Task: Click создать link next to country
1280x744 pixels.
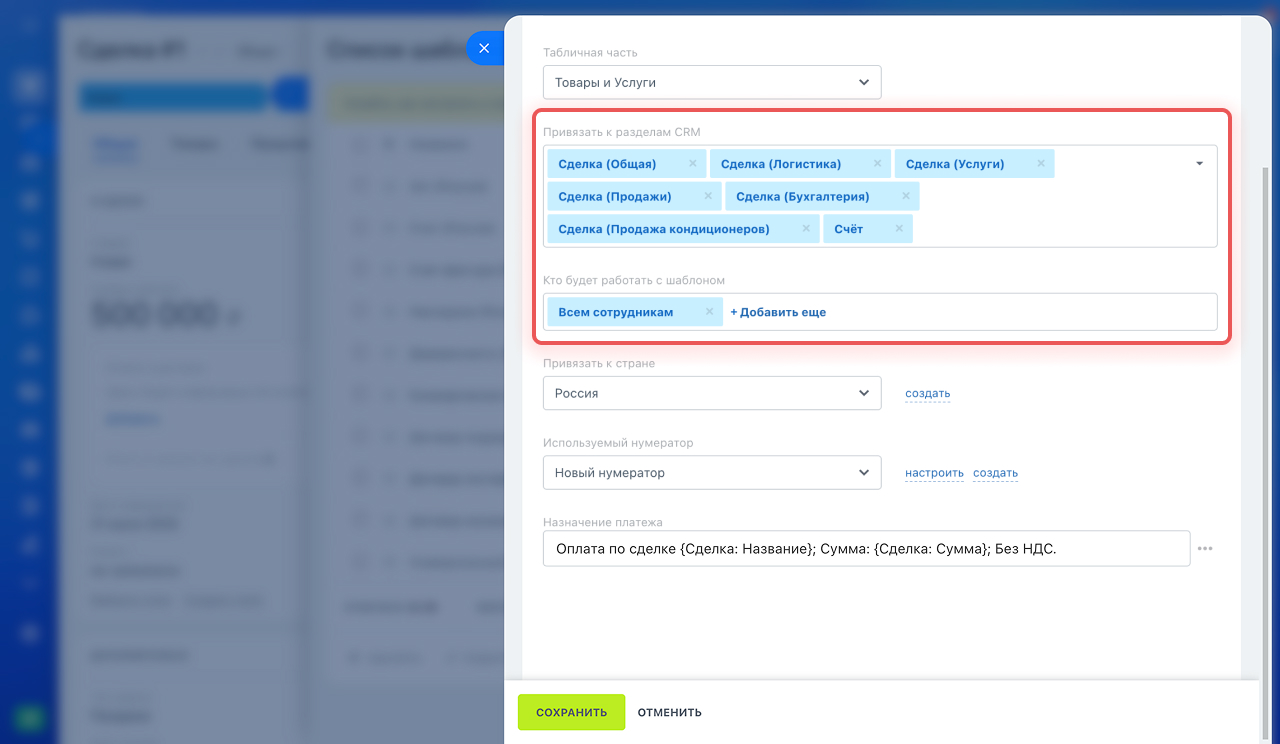Action: 927,393
